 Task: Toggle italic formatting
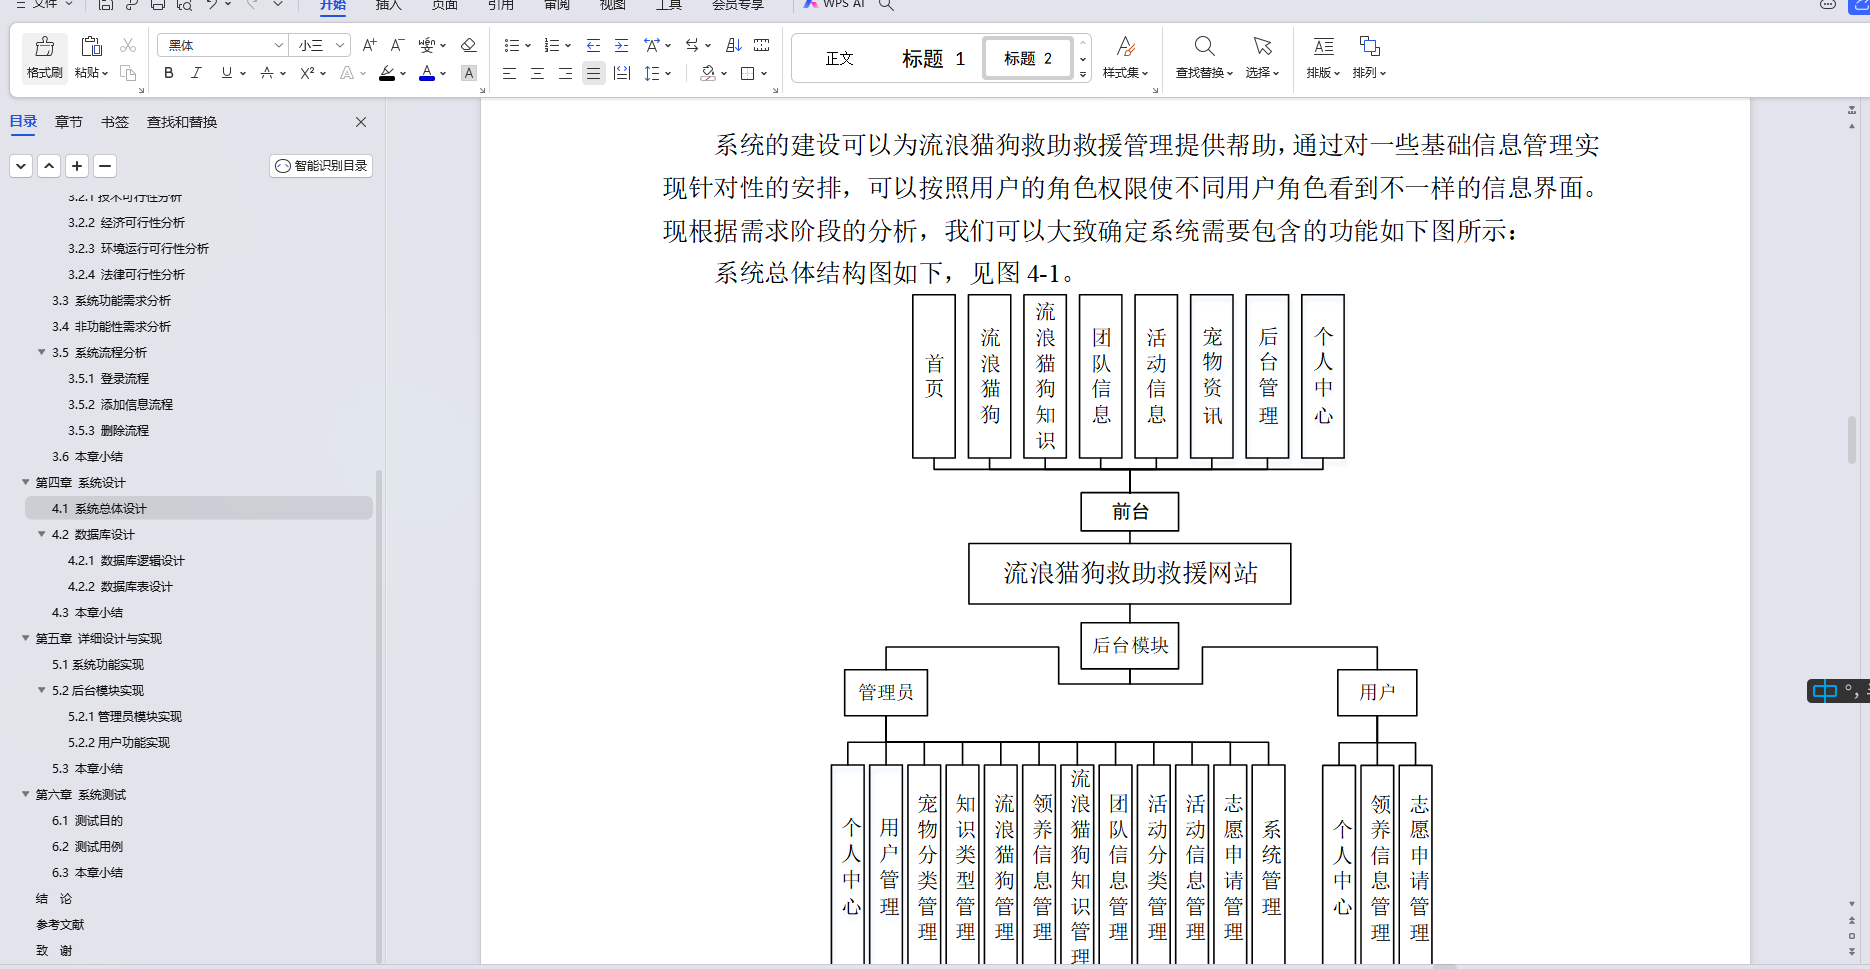pyautogui.click(x=196, y=73)
